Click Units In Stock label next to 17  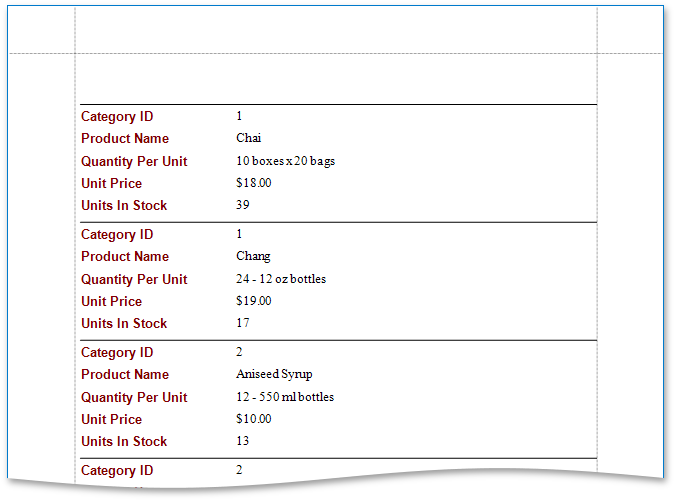point(124,323)
